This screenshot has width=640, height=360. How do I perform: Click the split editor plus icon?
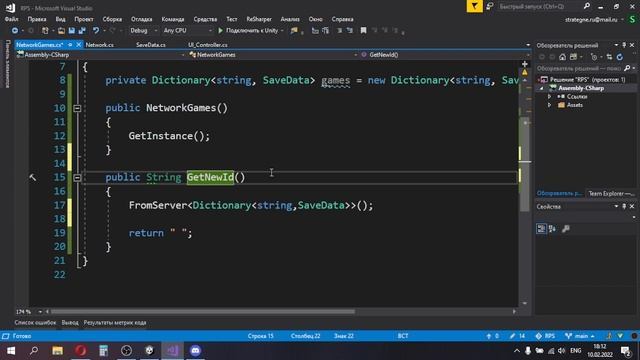(x=524, y=64)
